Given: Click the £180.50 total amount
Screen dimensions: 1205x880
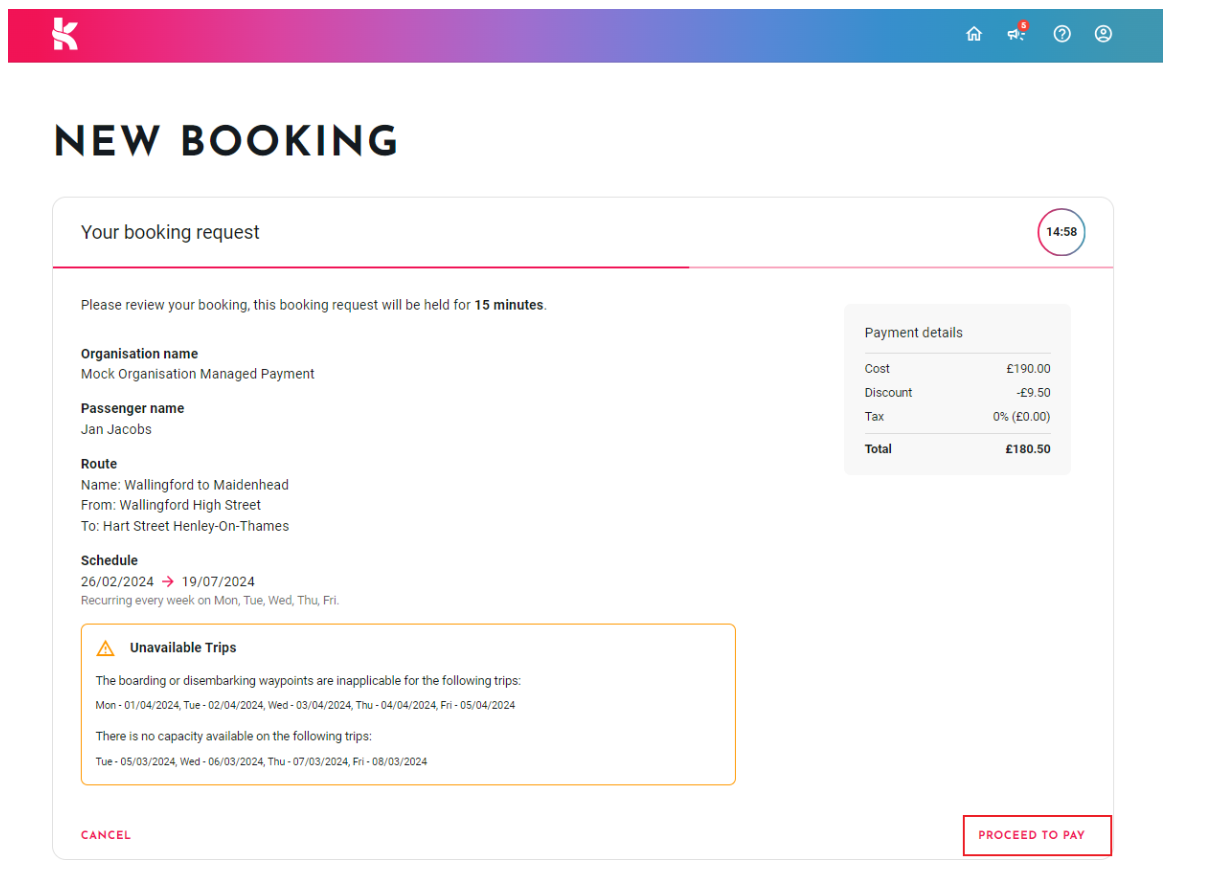Looking at the screenshot, I should click(1028, 449).
